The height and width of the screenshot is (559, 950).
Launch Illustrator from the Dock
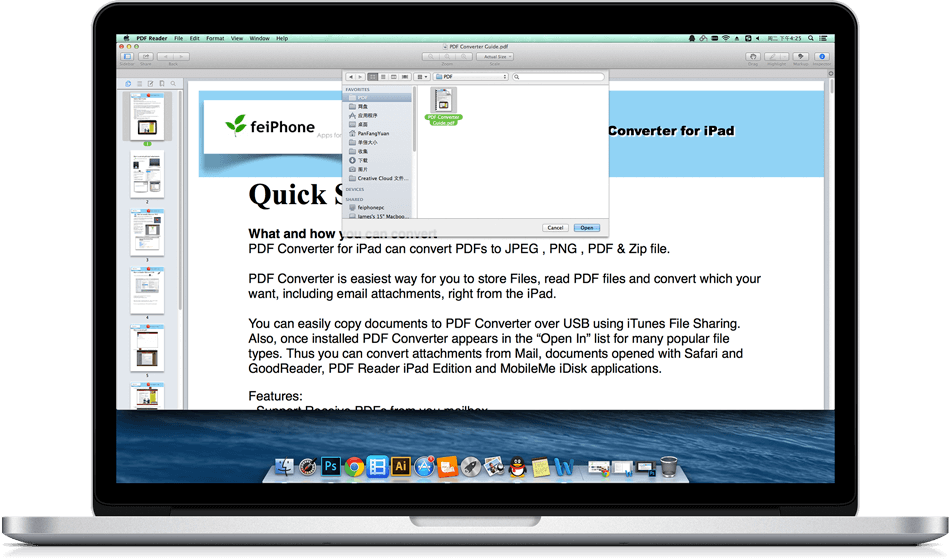click(x=400, y=466)
